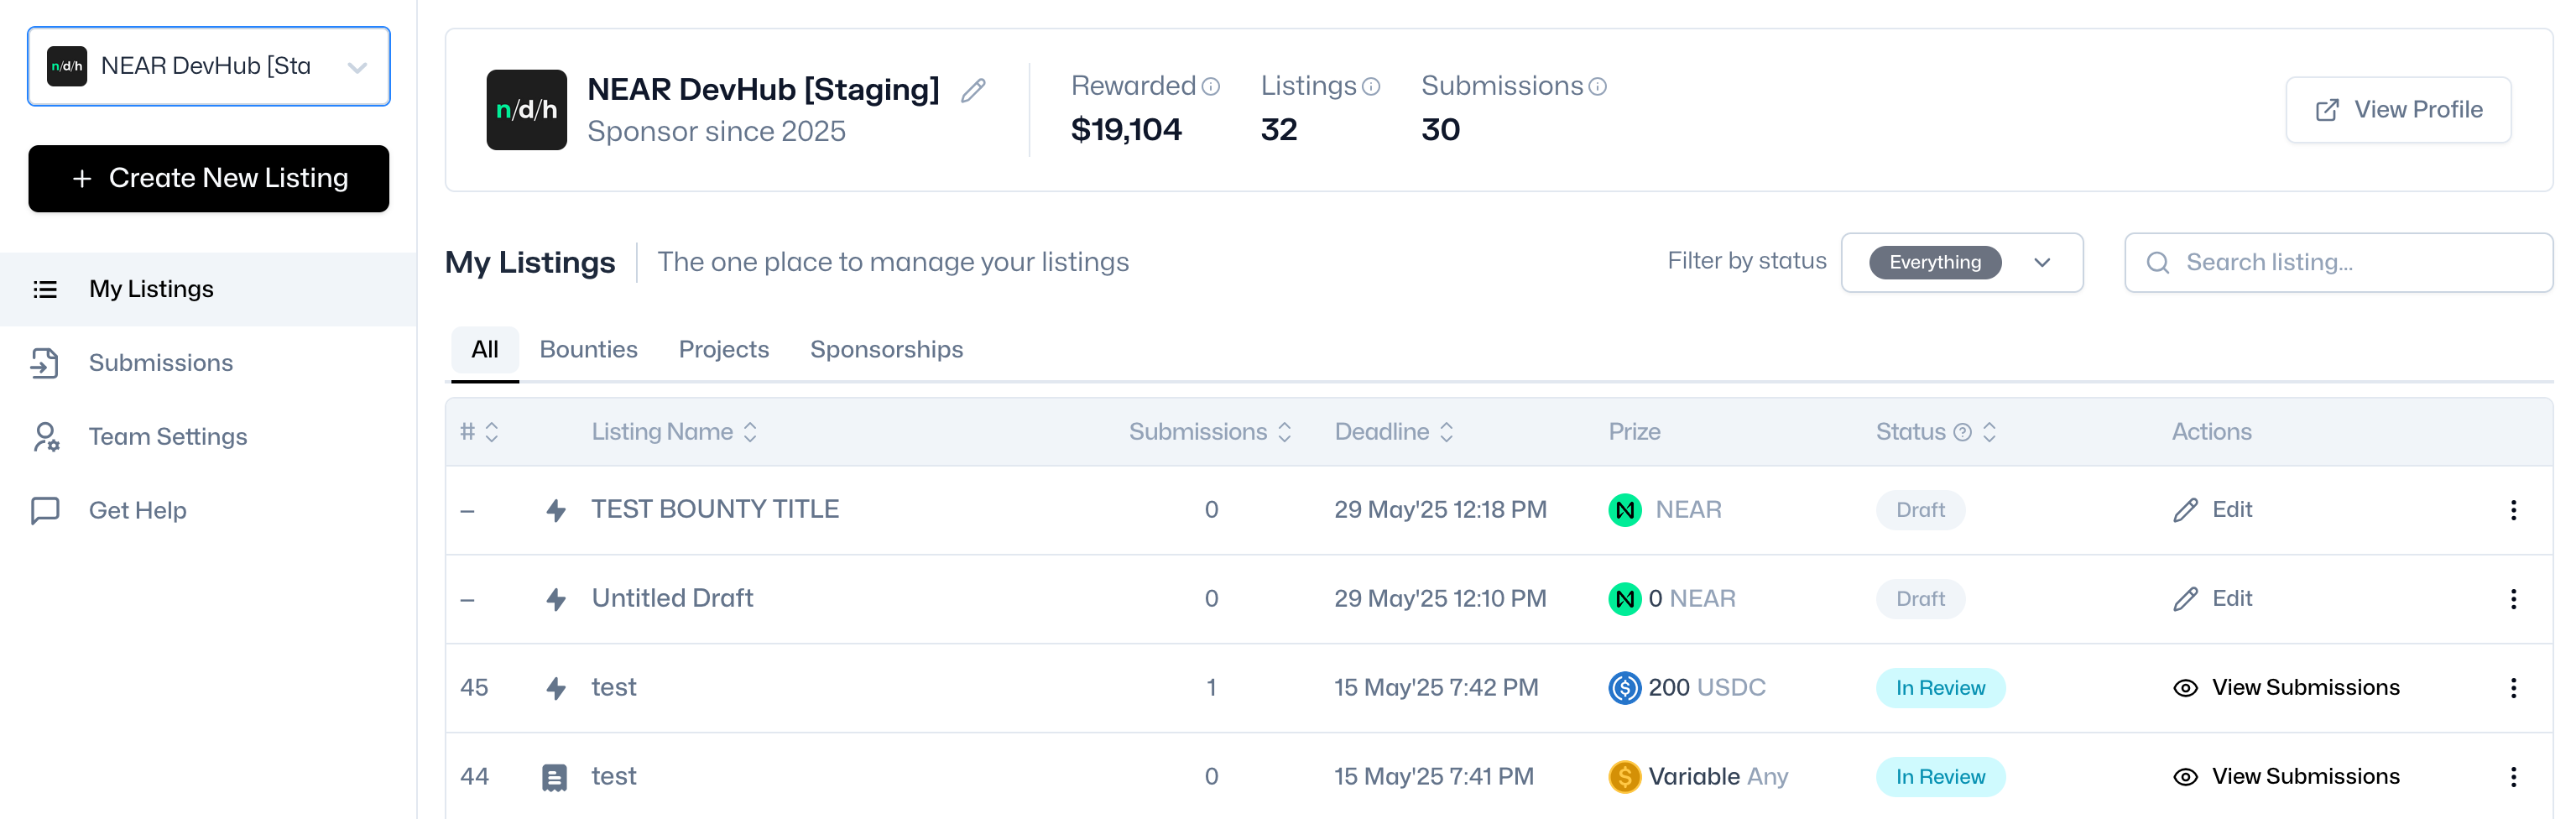Open the Filter by status dropdown
Image resolution: width=2576 pixels, height=819 pixels.
click(x=1961, y=263)
